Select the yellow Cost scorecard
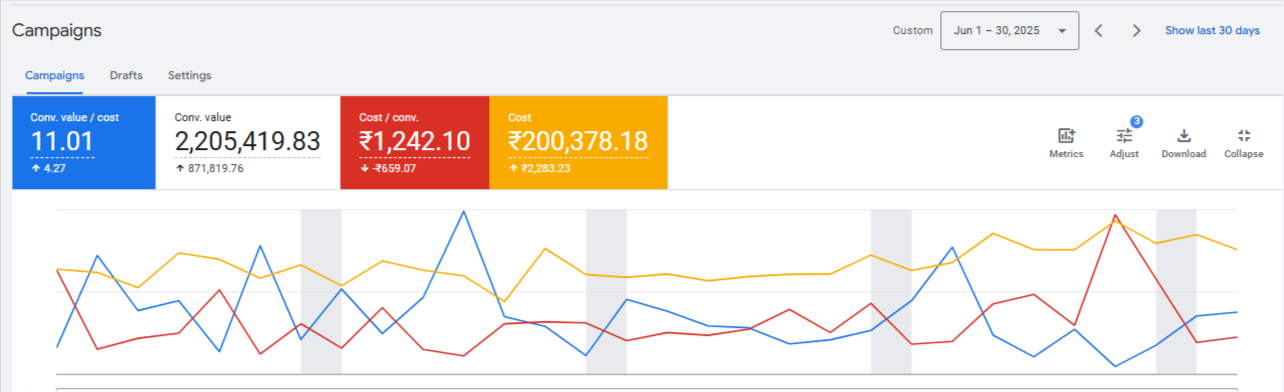Viewport: 1284px width, 392px height. point(578,143)
